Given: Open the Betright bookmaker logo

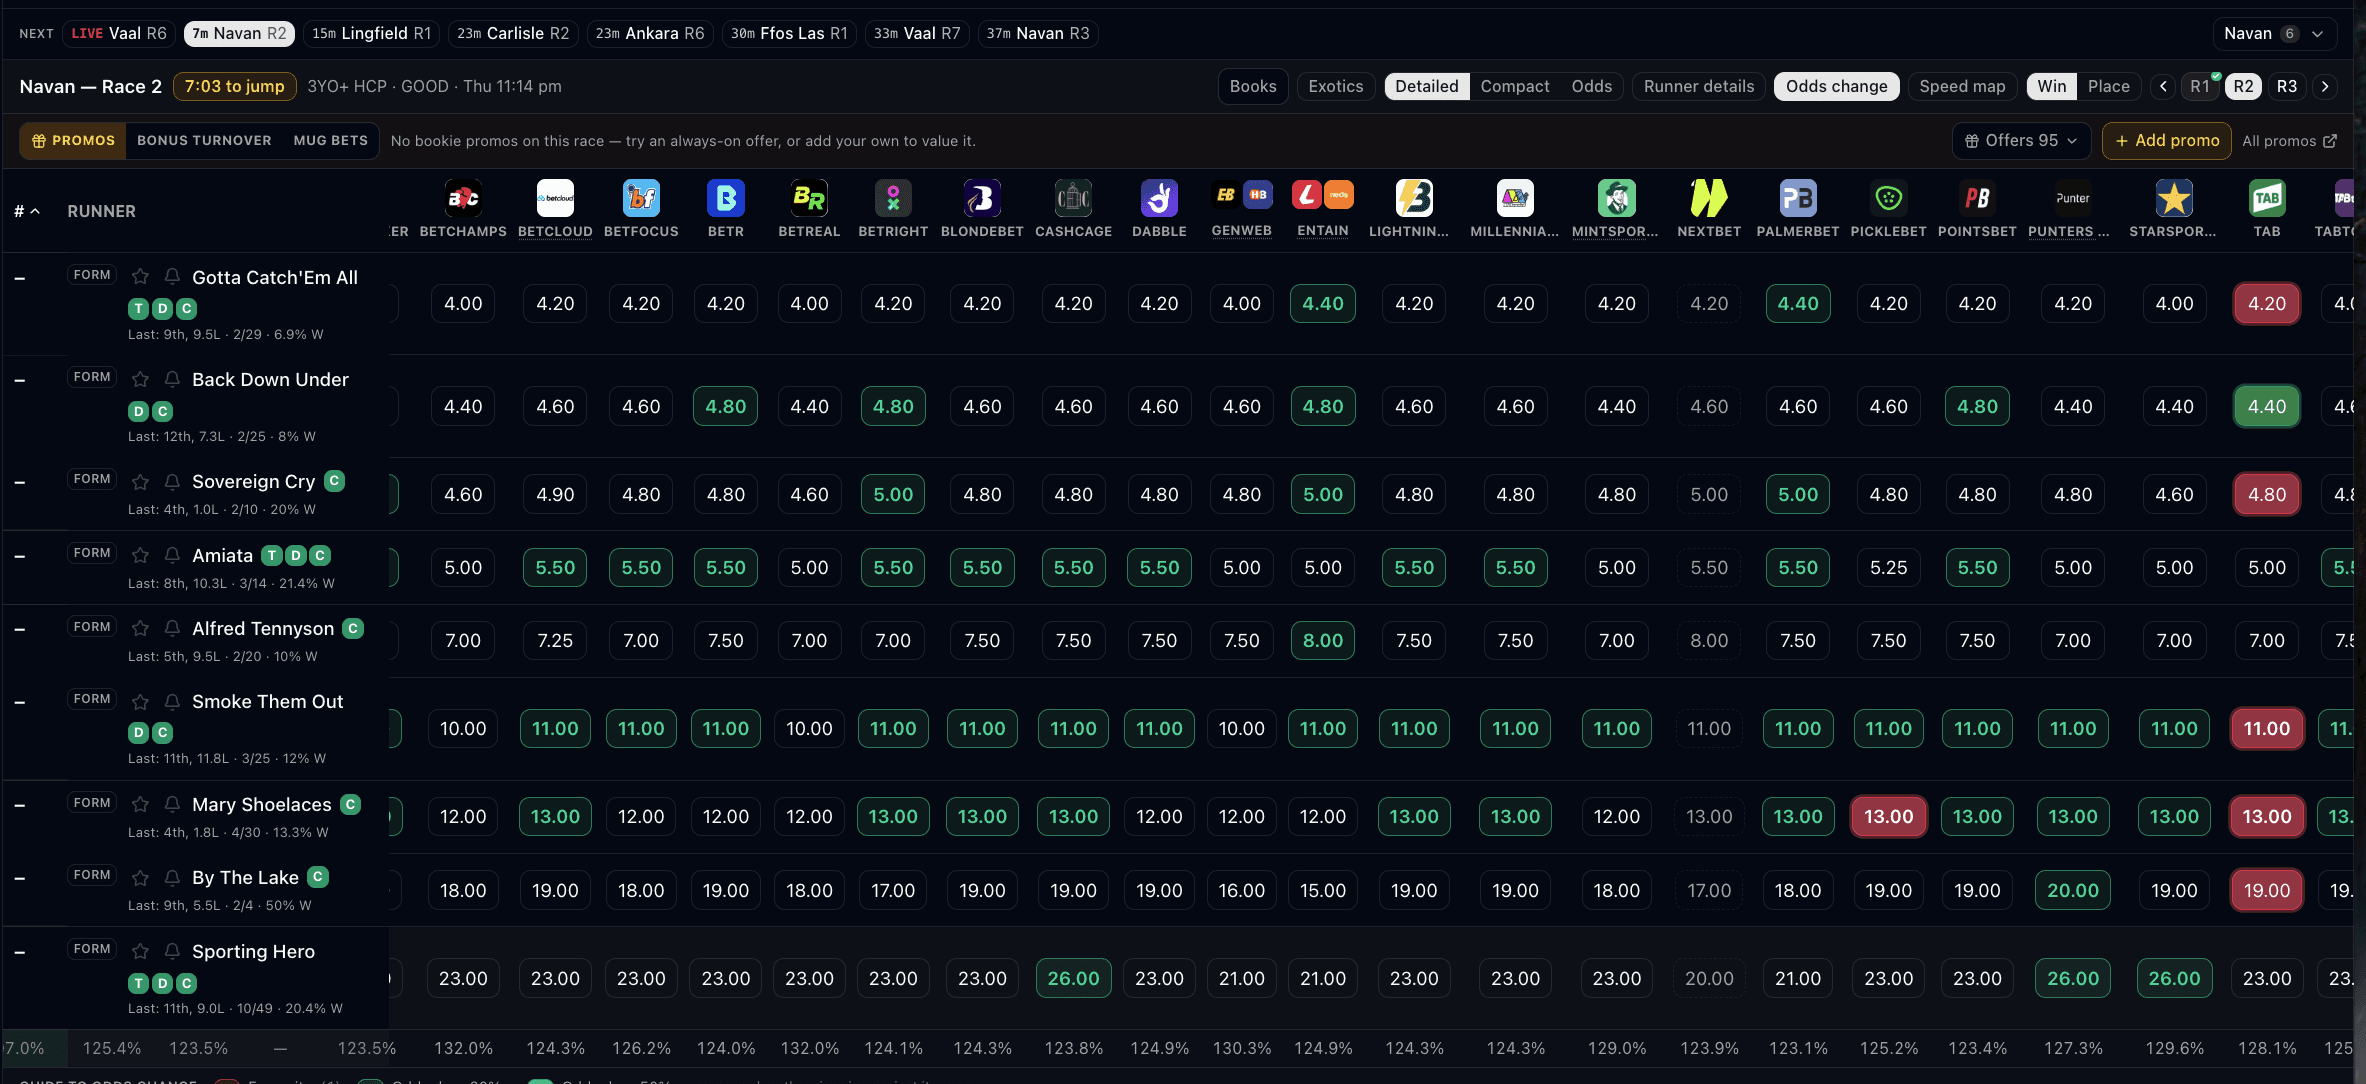Looking at the screenshot, I should (x=893, y=198).
